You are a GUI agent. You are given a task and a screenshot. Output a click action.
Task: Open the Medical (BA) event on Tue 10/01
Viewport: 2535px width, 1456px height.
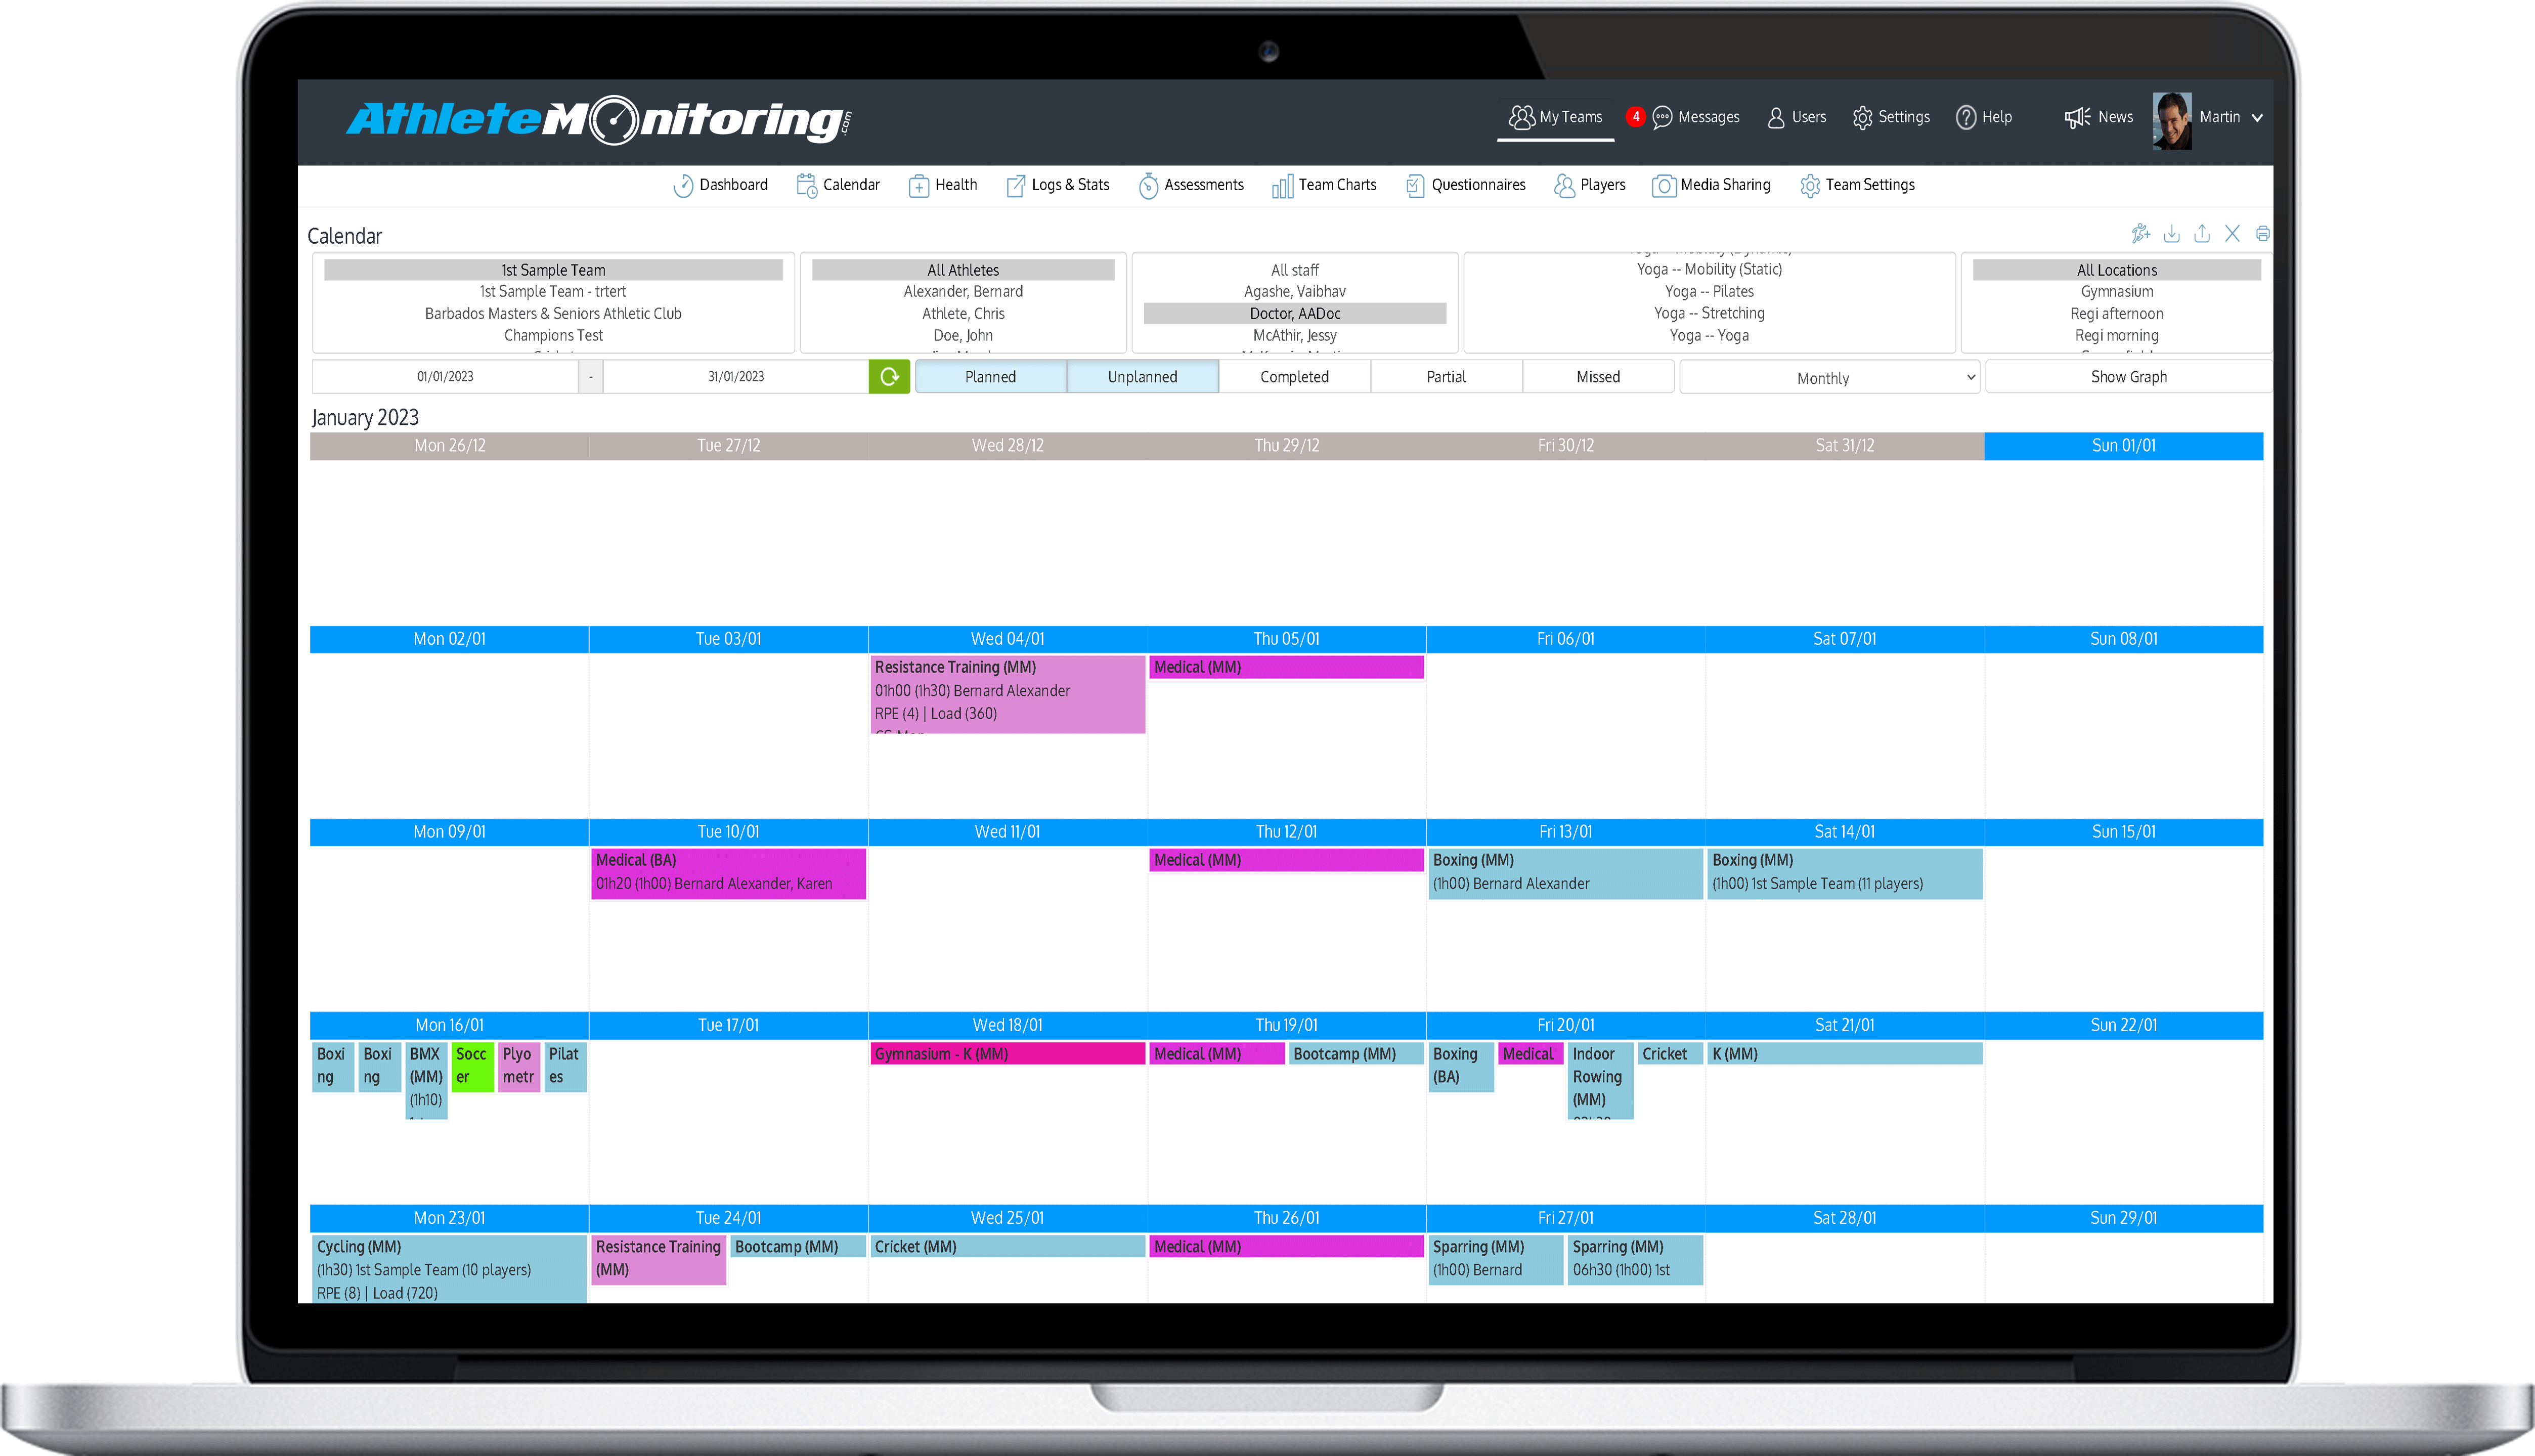pos(729,871)
